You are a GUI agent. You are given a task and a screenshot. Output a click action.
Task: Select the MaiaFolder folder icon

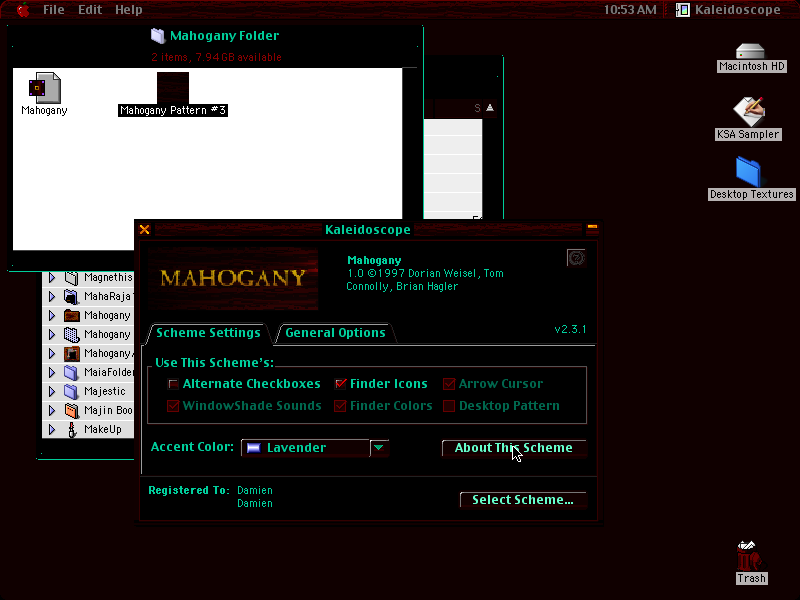(x=71, y=372)
